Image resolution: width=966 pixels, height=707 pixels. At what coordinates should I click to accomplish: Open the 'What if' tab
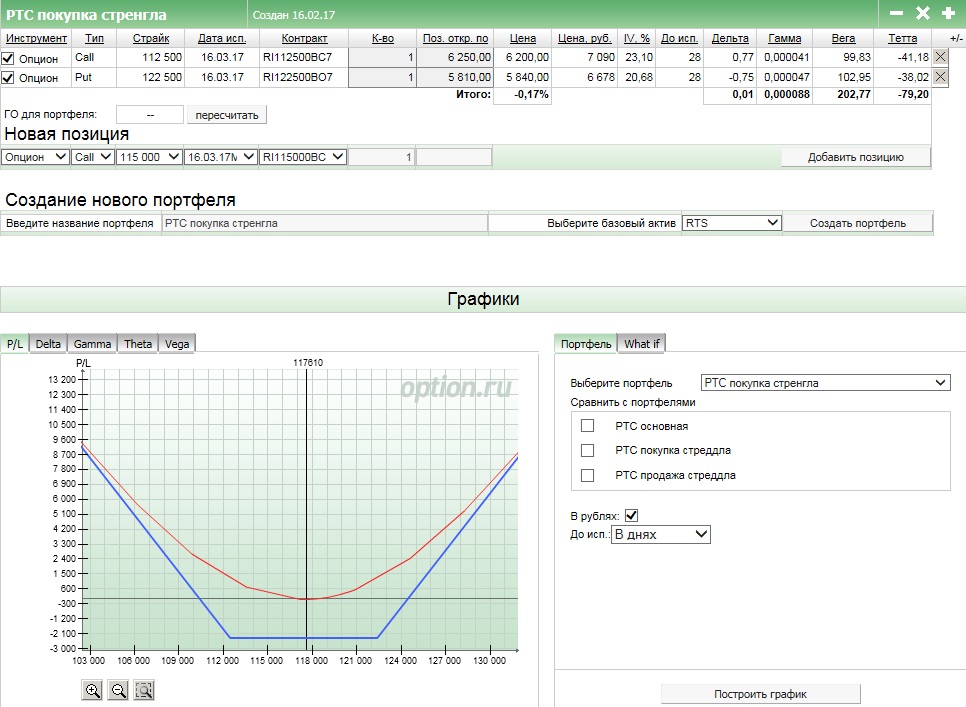click(x=642, y=344)
